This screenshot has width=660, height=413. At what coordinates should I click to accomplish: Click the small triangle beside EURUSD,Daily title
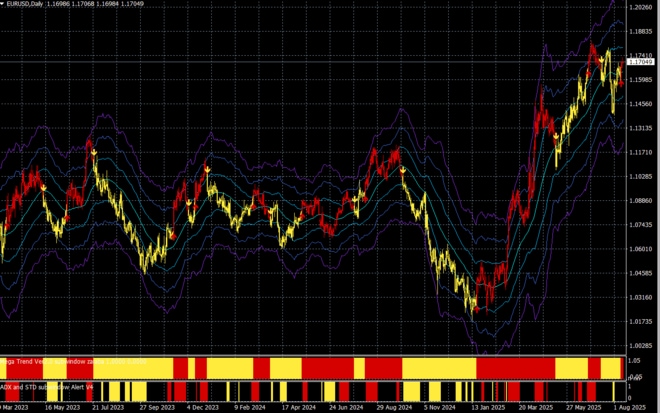(x=3, y=4)
